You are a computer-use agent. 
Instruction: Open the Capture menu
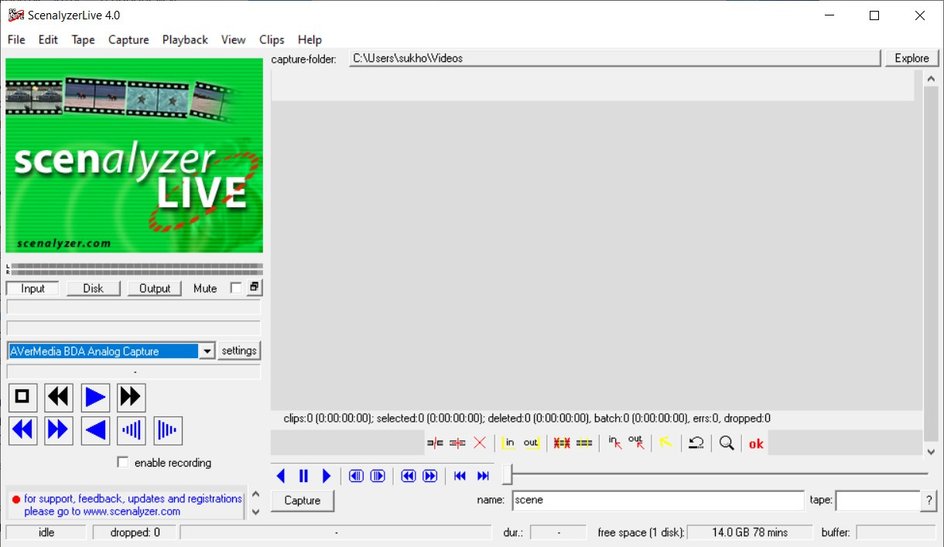(x=128, y=40)
